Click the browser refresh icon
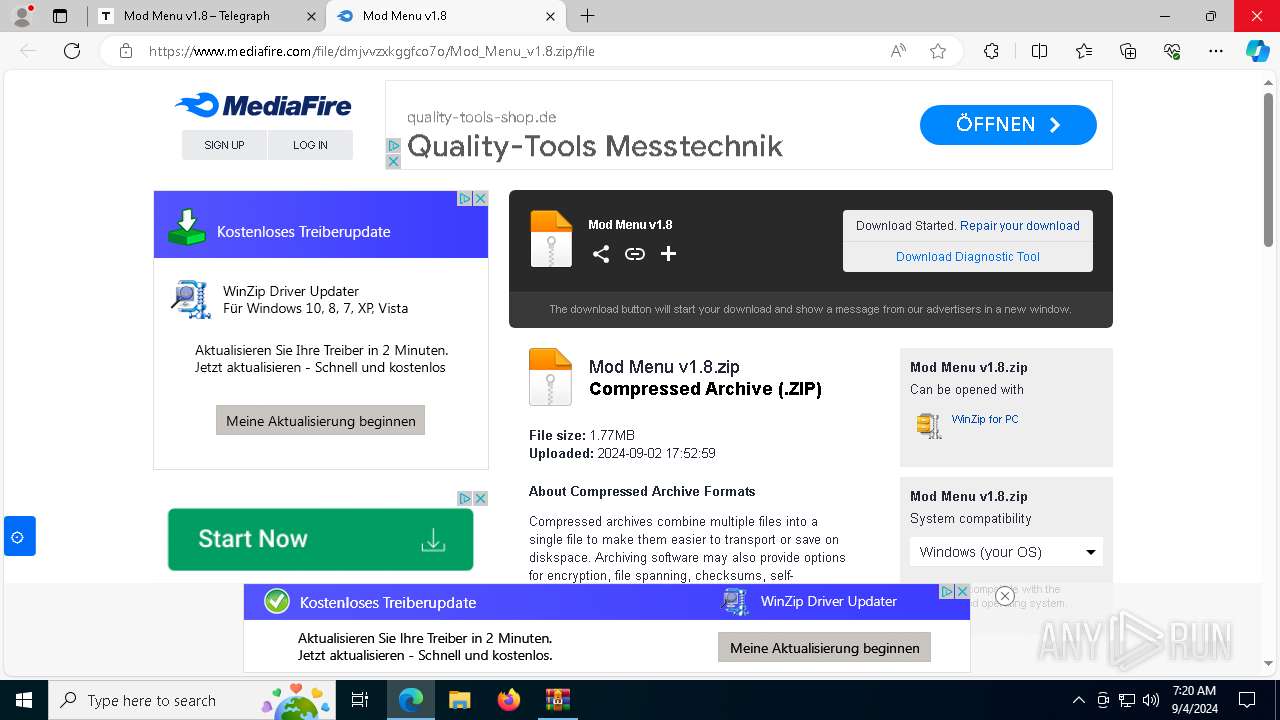This screenshot has width=1280, height=720. coord(72,51)
